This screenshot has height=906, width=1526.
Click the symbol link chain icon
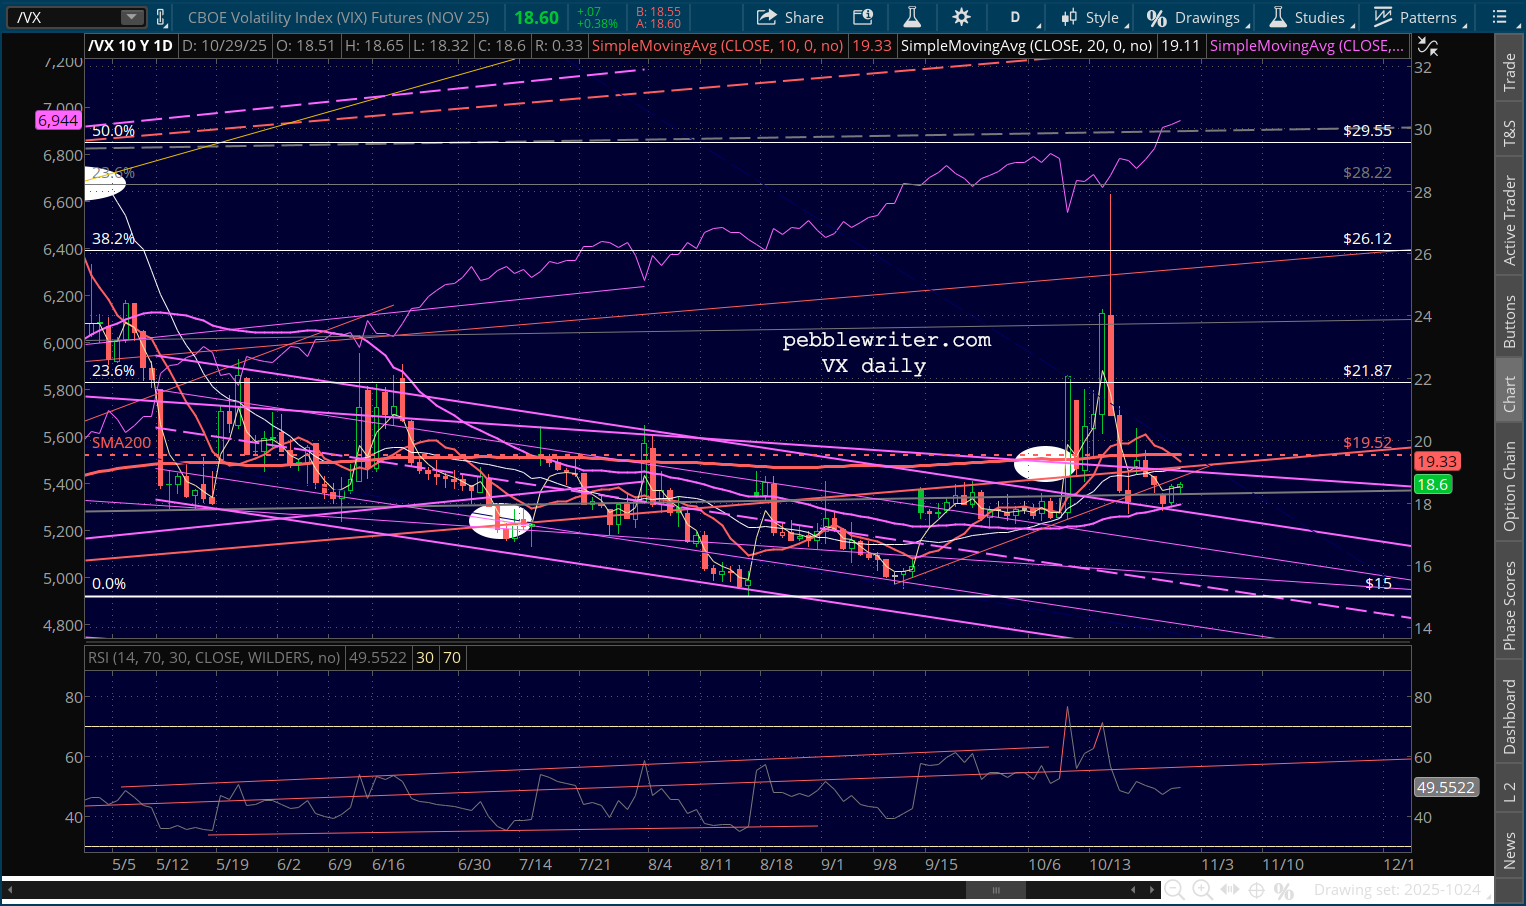pos(160,17)
